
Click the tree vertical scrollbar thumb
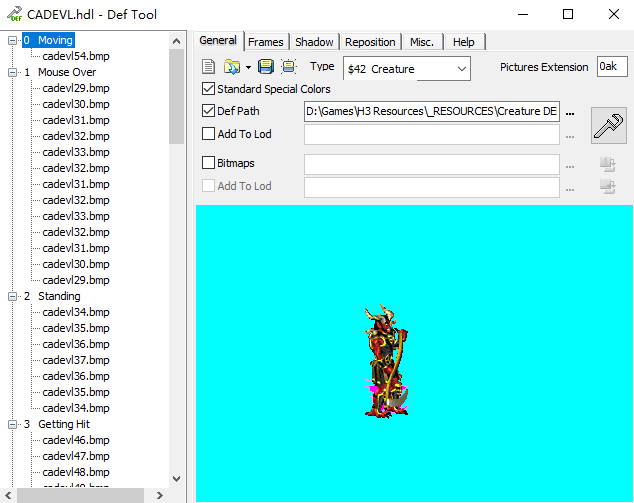(x=176, y=96)
